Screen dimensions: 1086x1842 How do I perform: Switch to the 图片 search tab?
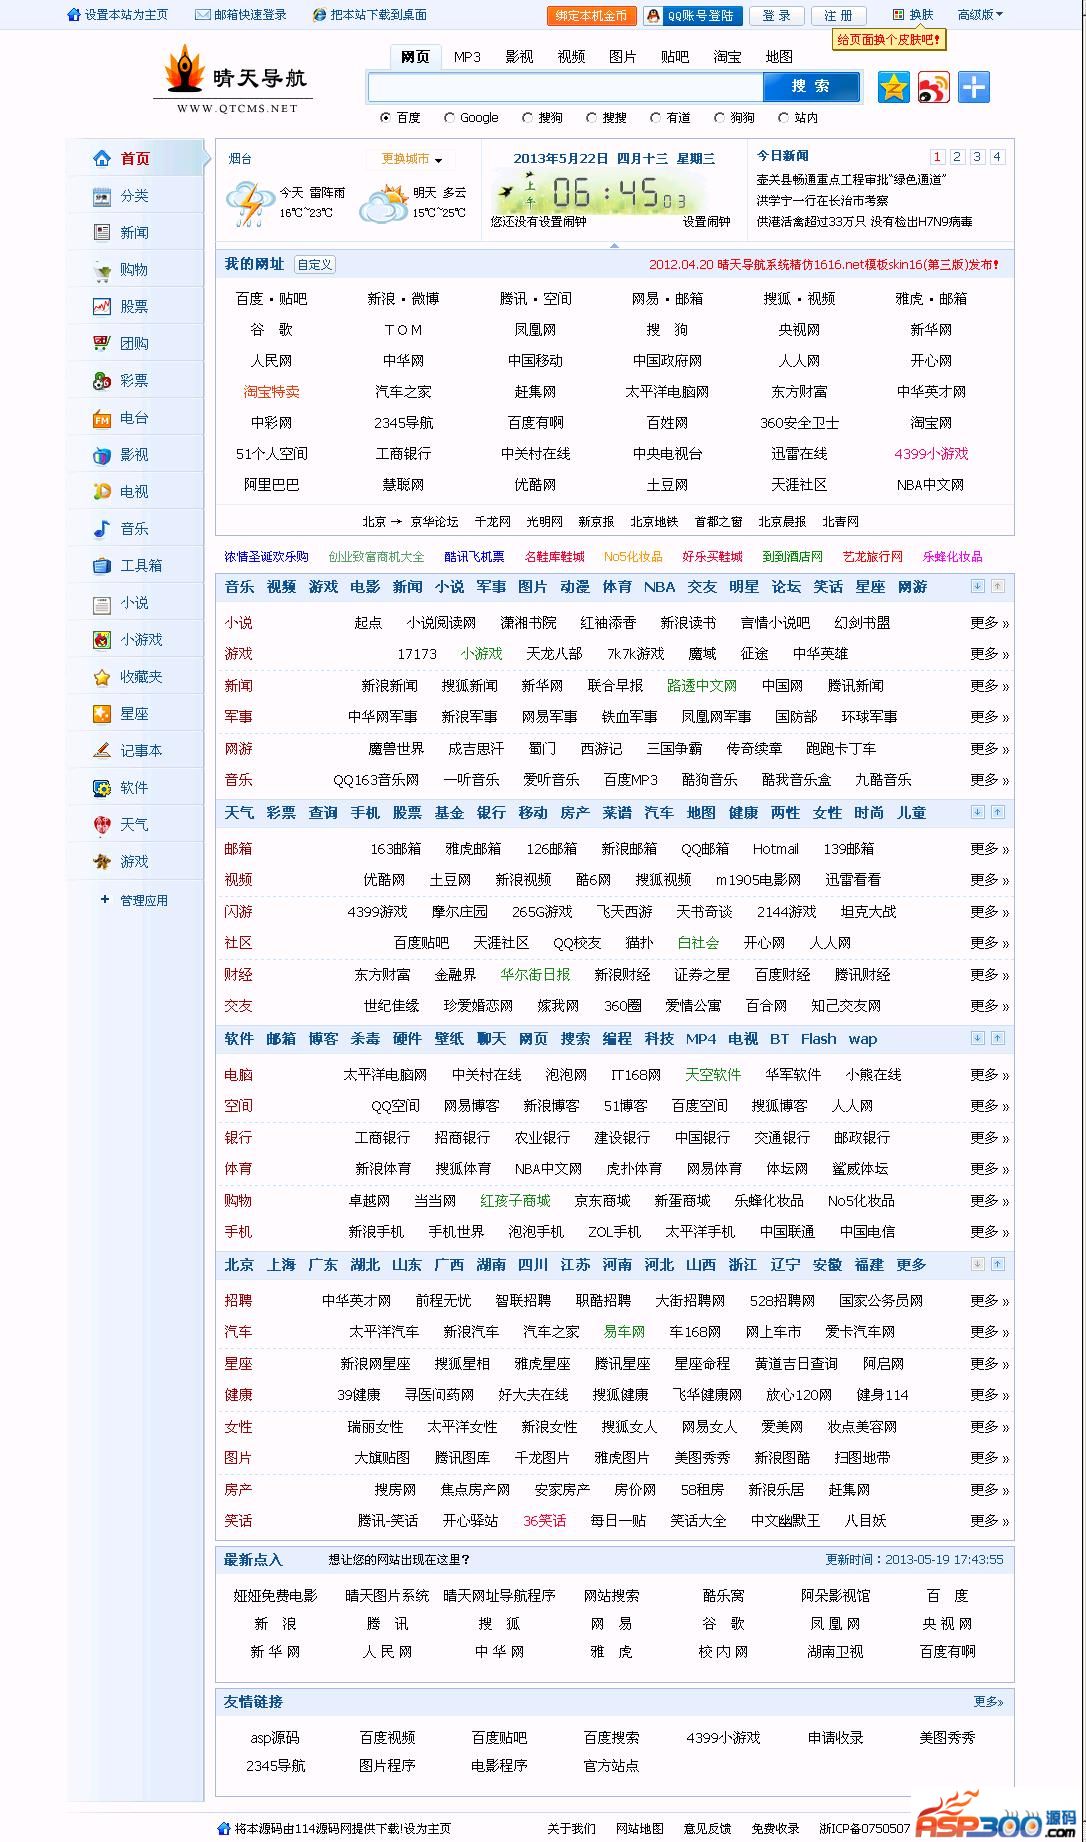pos(623,57)
